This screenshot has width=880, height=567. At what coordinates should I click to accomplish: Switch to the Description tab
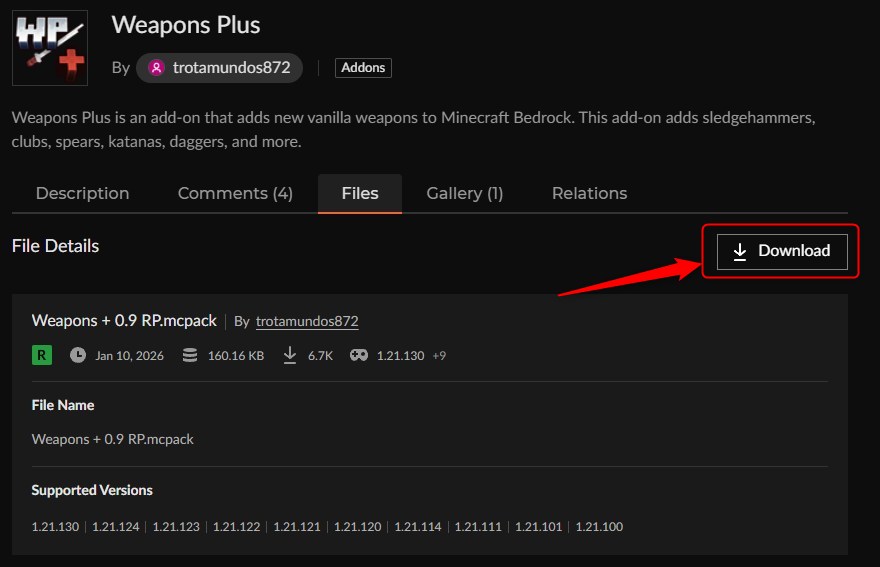pos(82,193)
